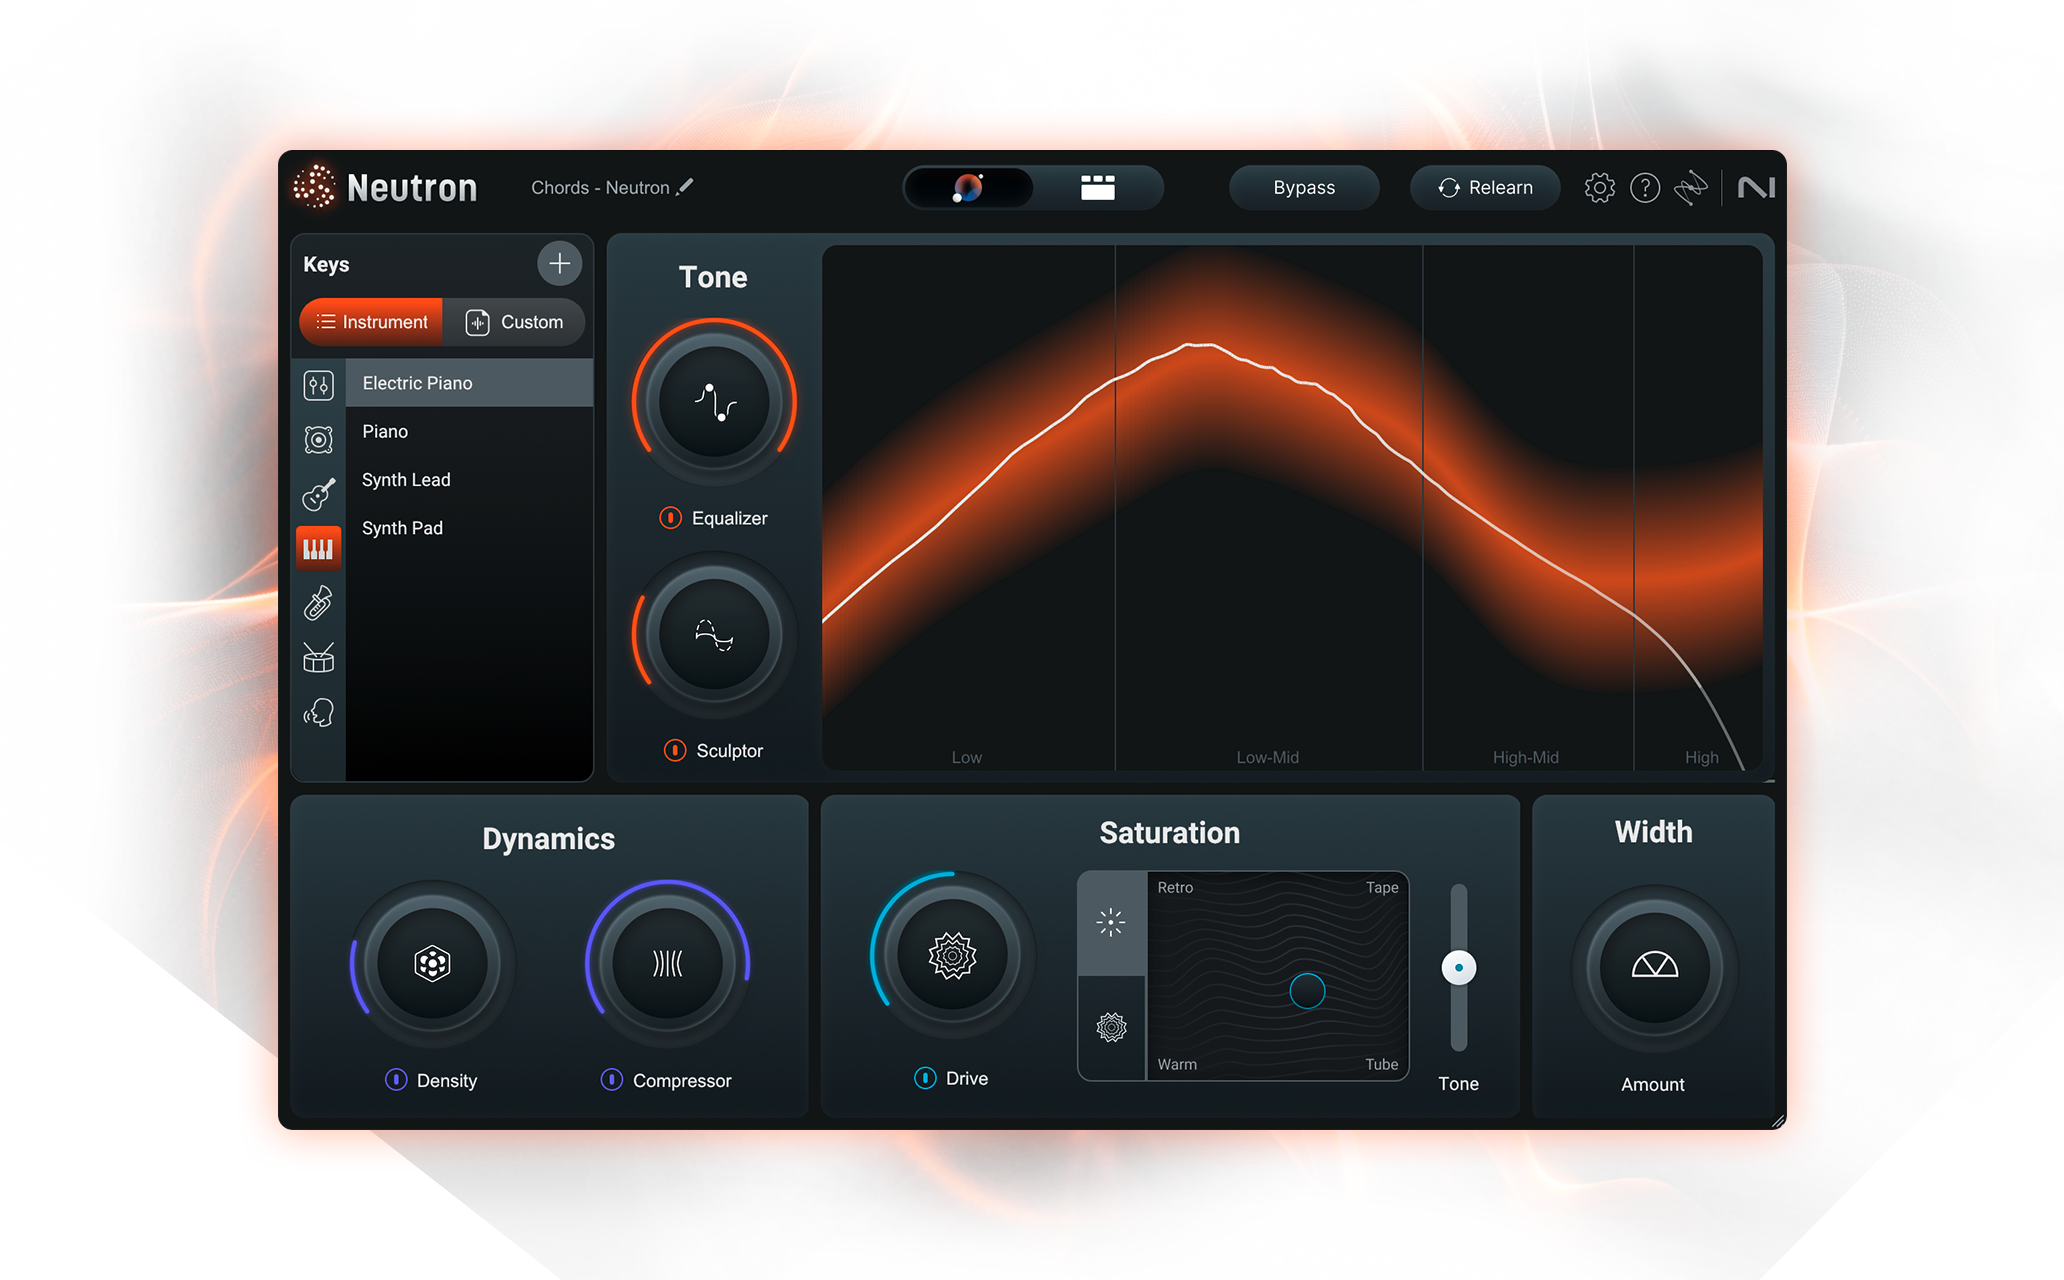Click the Tape corner label
Viewport: 2064px width, 1280px height.
click(x=1382, y=888)
